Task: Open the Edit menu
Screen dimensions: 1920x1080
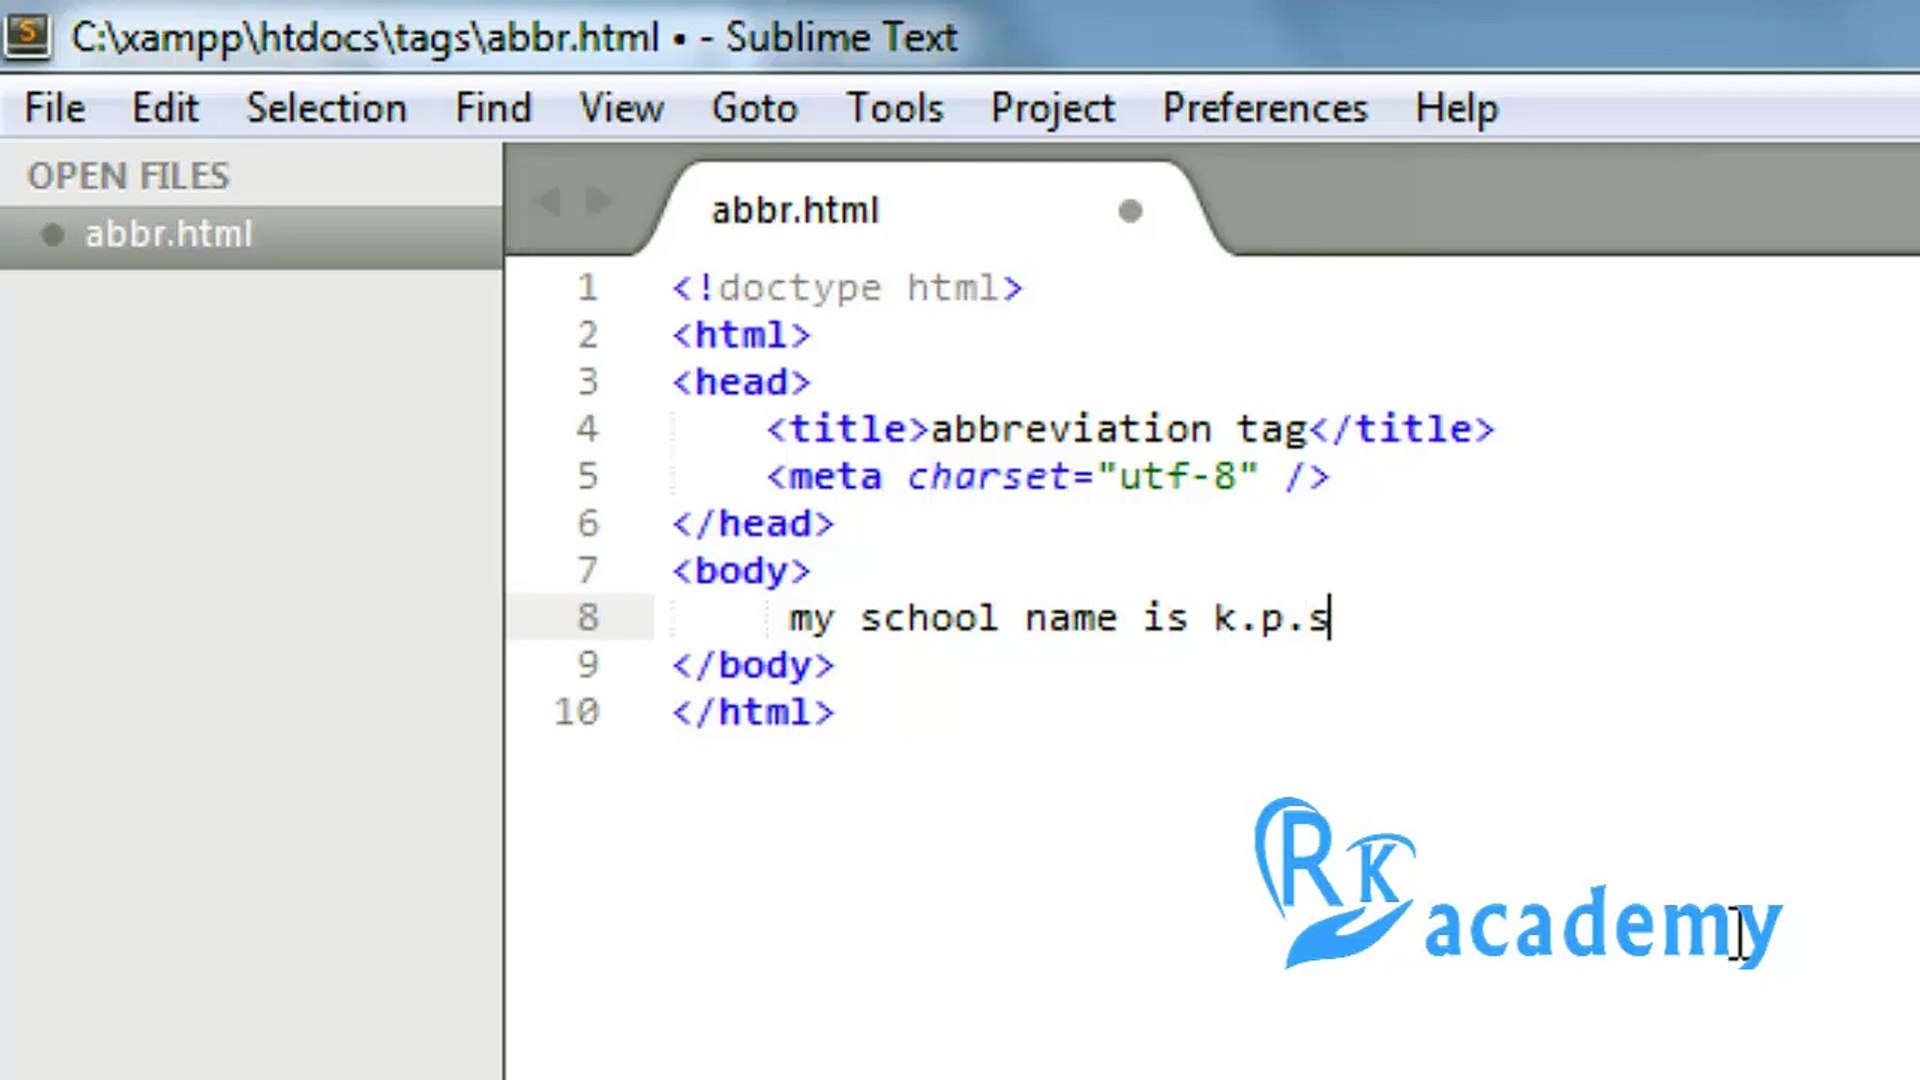Action: (x=165, y=108)
